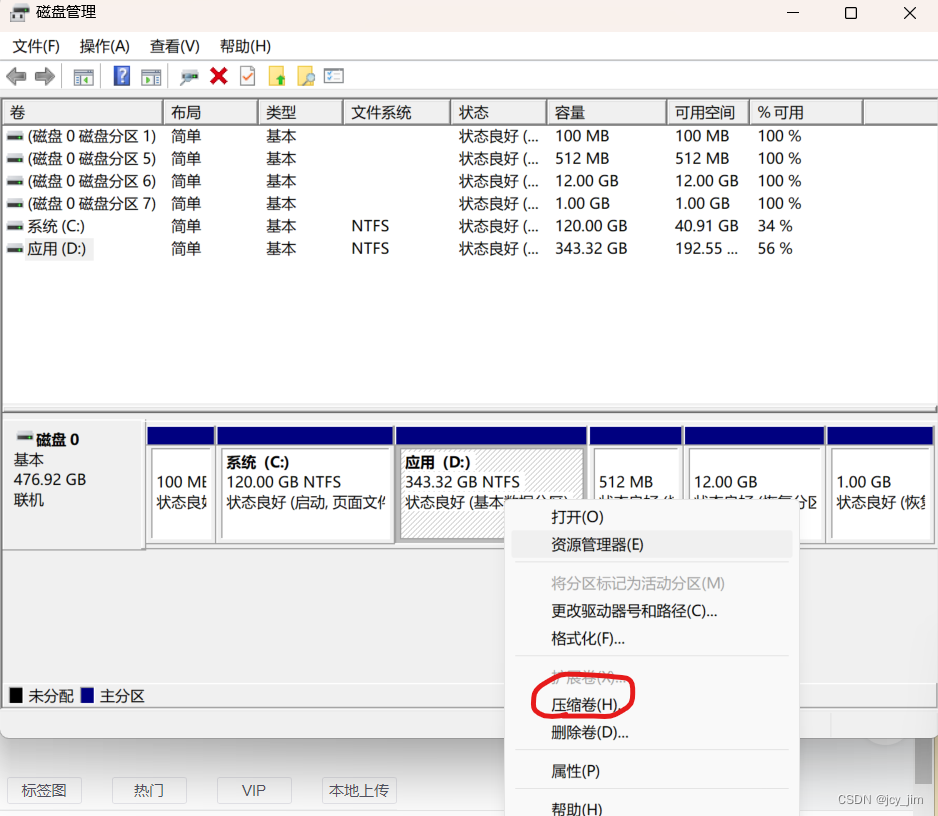Sort by the 卷 column header

(83, 112)
